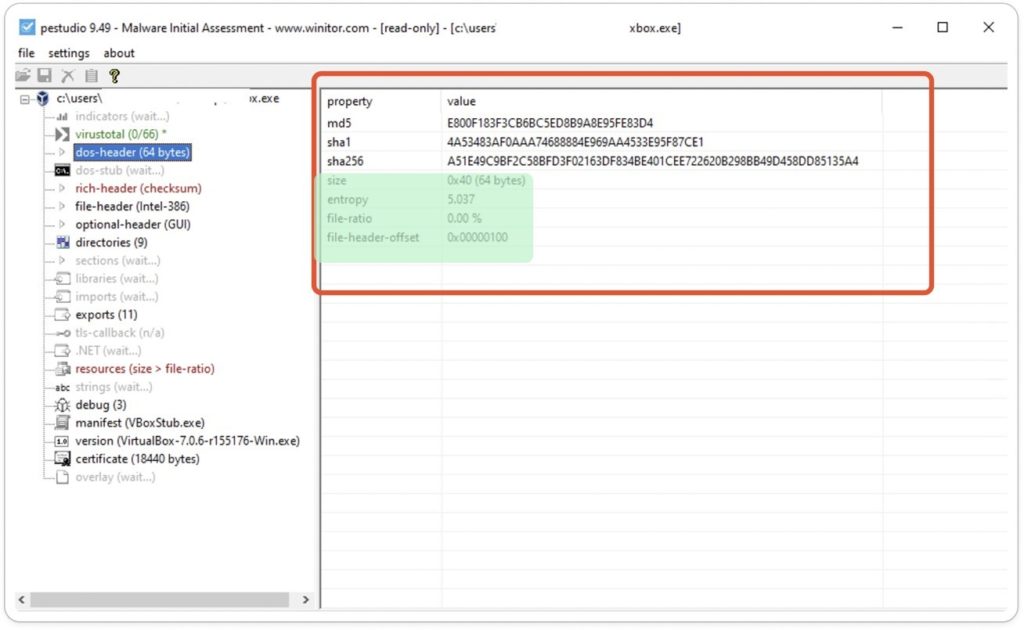The image size is (1024, 630).
Task: Open the debug bug icon
Action: coord(62,405)
